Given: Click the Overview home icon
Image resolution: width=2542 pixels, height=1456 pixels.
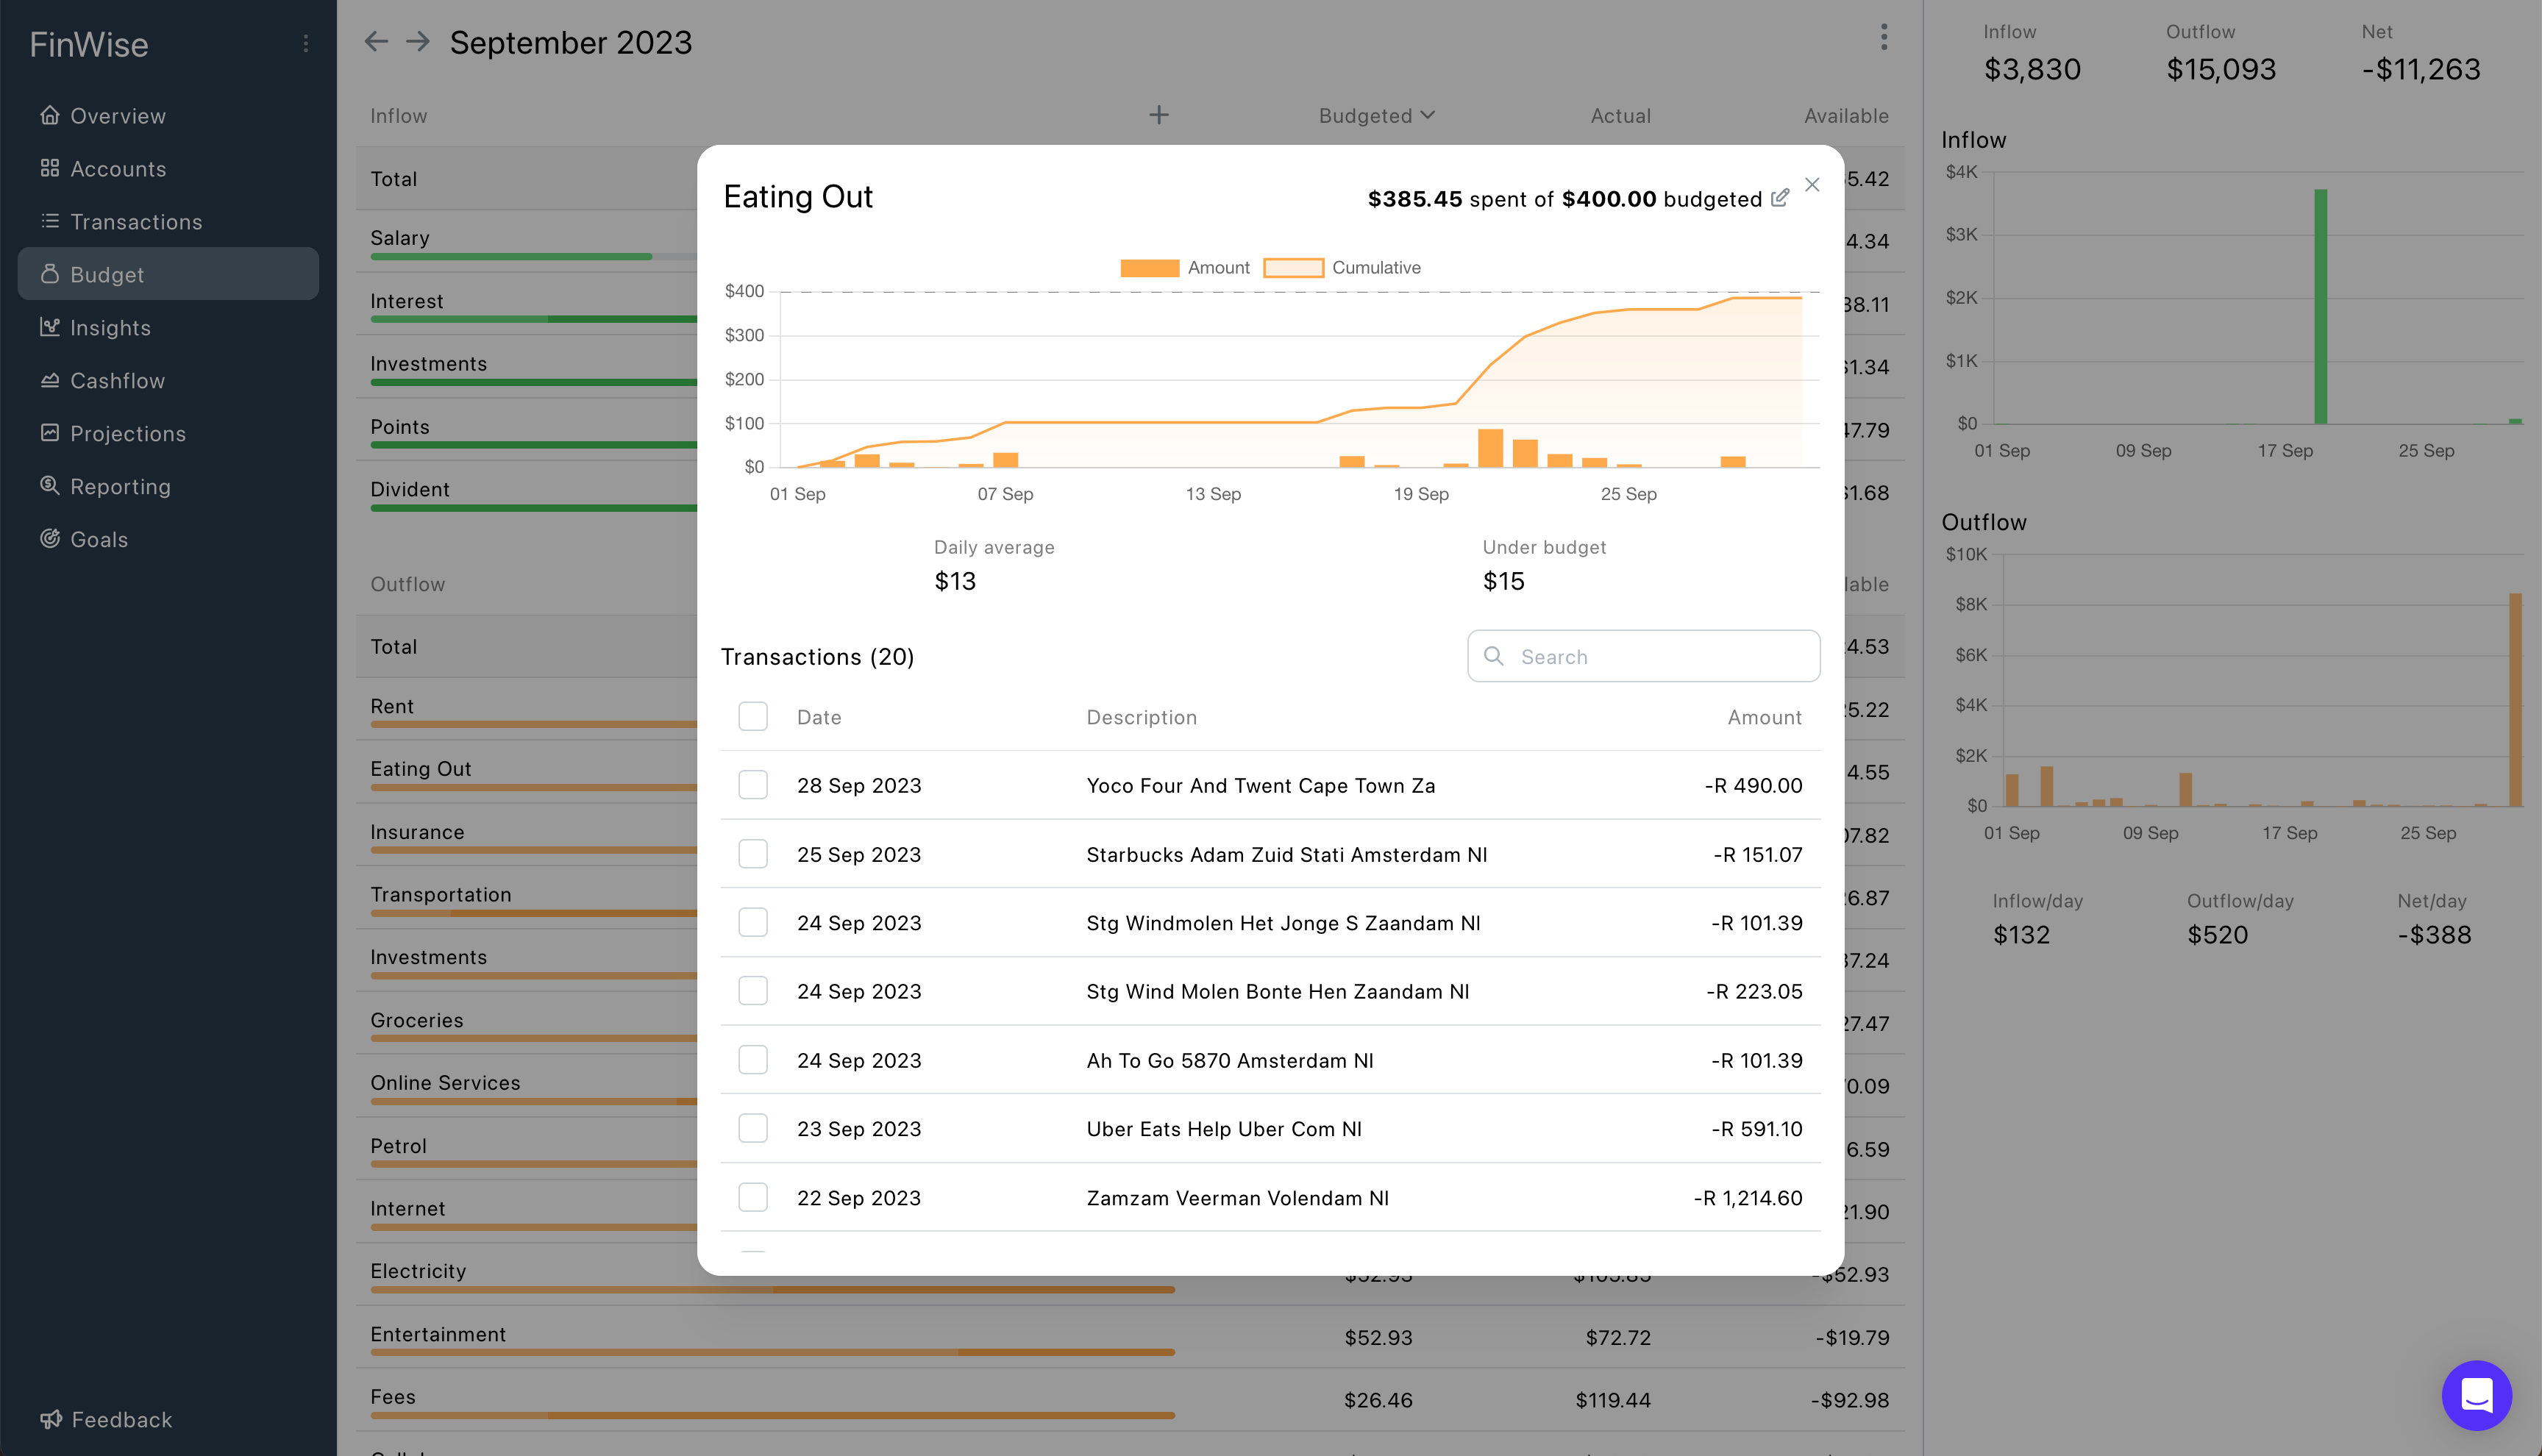Looking at the screenshot, I should click(50, 115).
